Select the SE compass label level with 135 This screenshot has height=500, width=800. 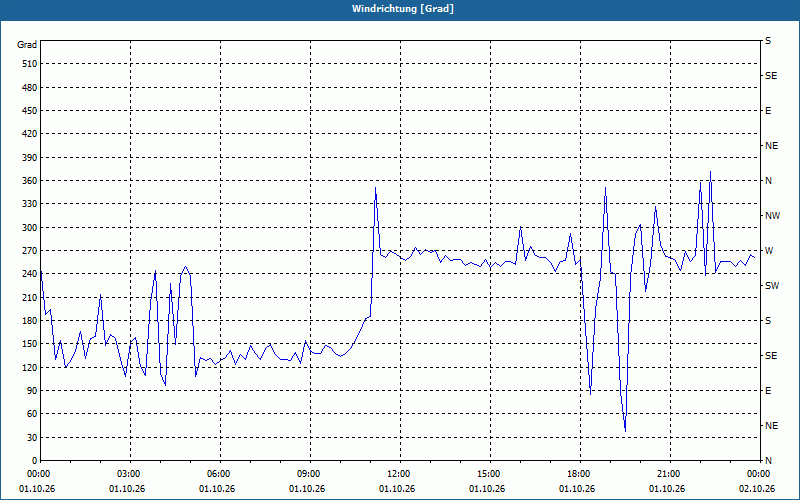click(771, 356)
